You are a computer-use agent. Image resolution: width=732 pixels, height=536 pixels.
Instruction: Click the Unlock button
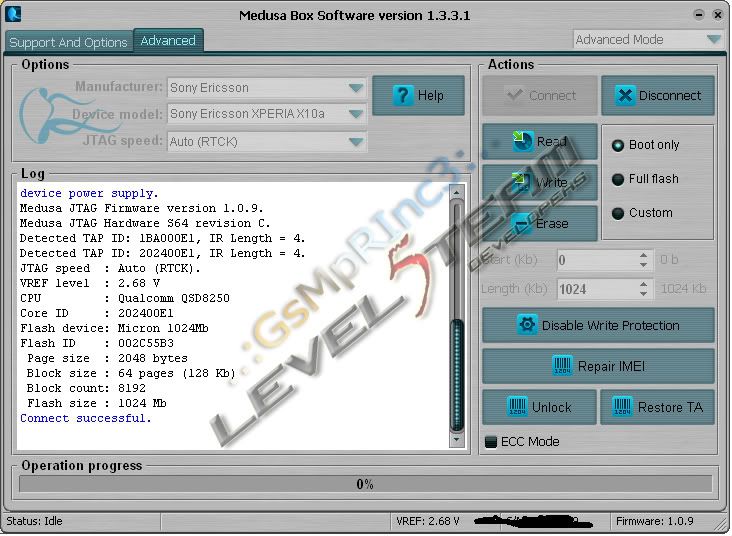point(539,407)
